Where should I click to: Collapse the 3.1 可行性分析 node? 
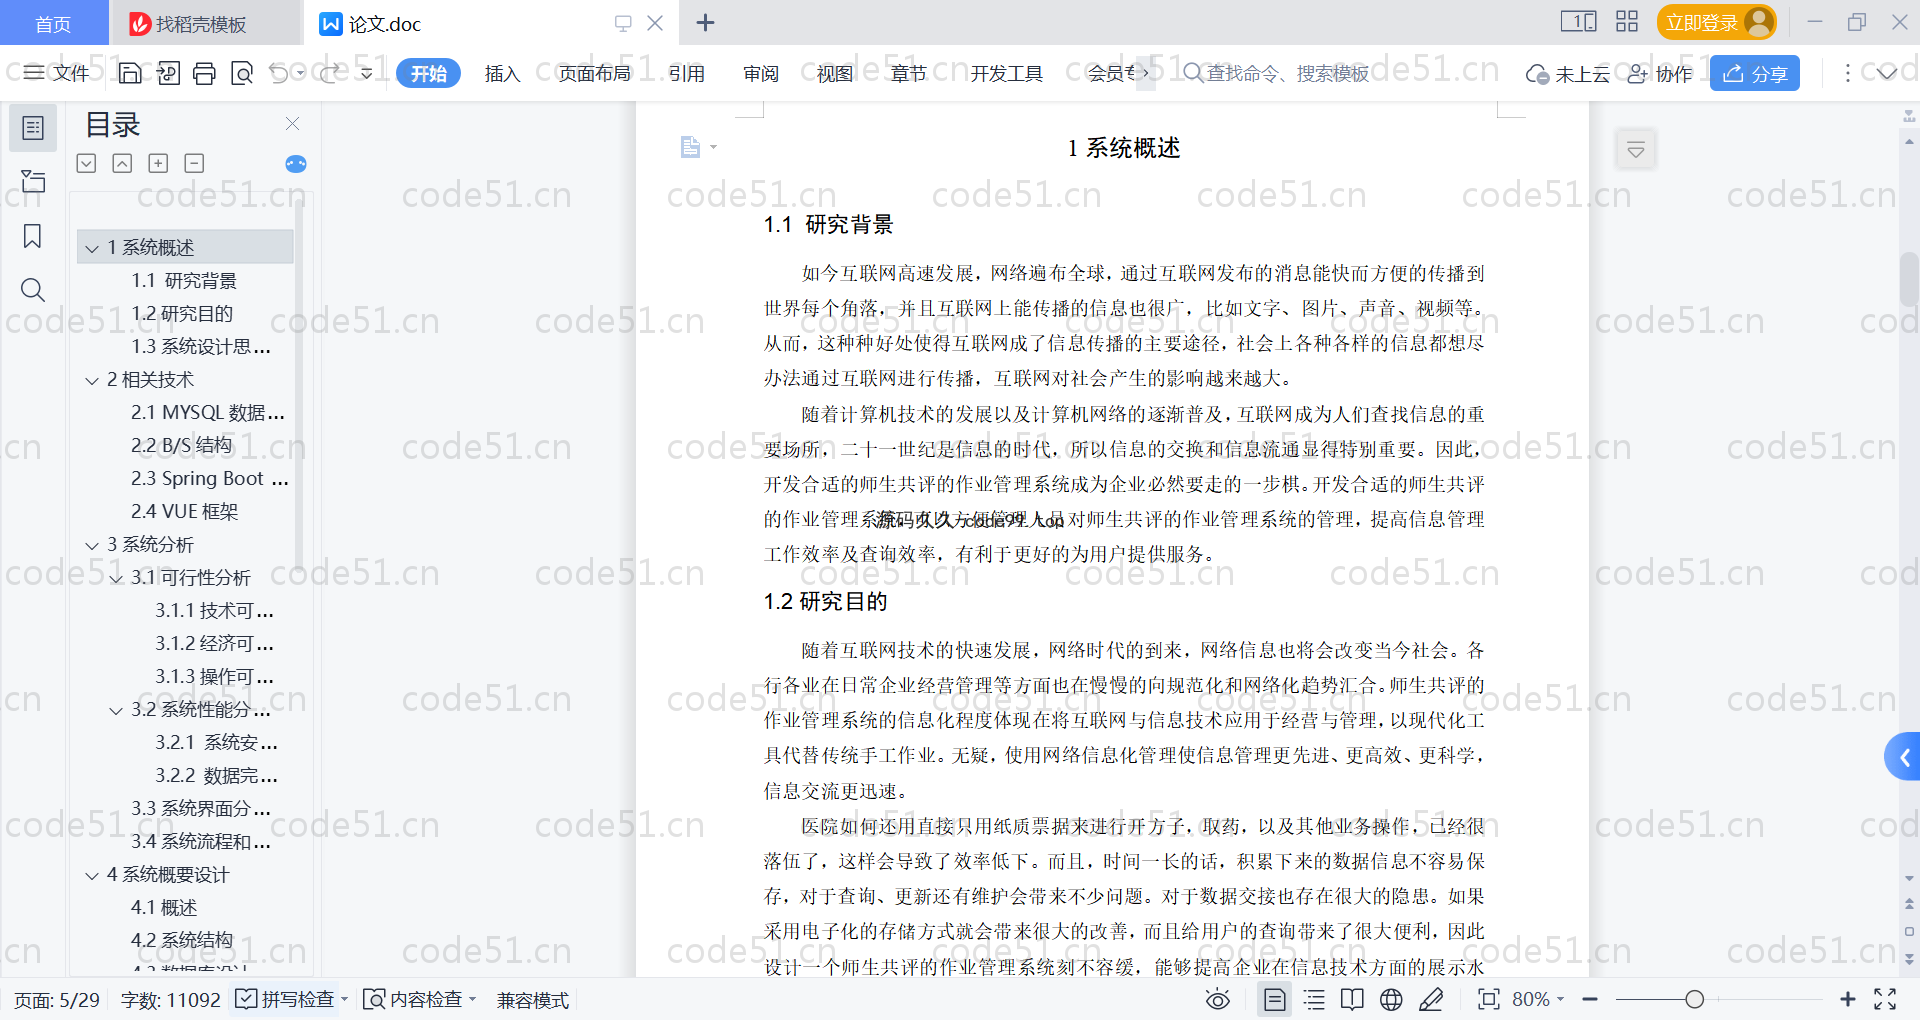tap(116, 578)
